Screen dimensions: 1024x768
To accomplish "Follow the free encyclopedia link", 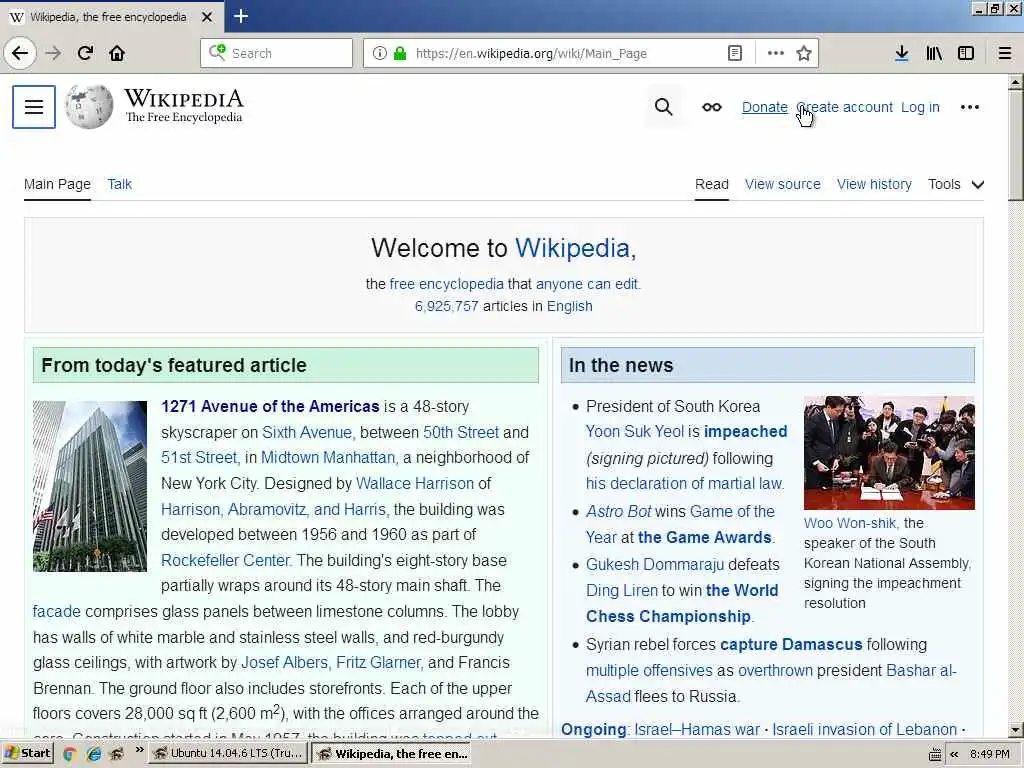I will (447, 284).
